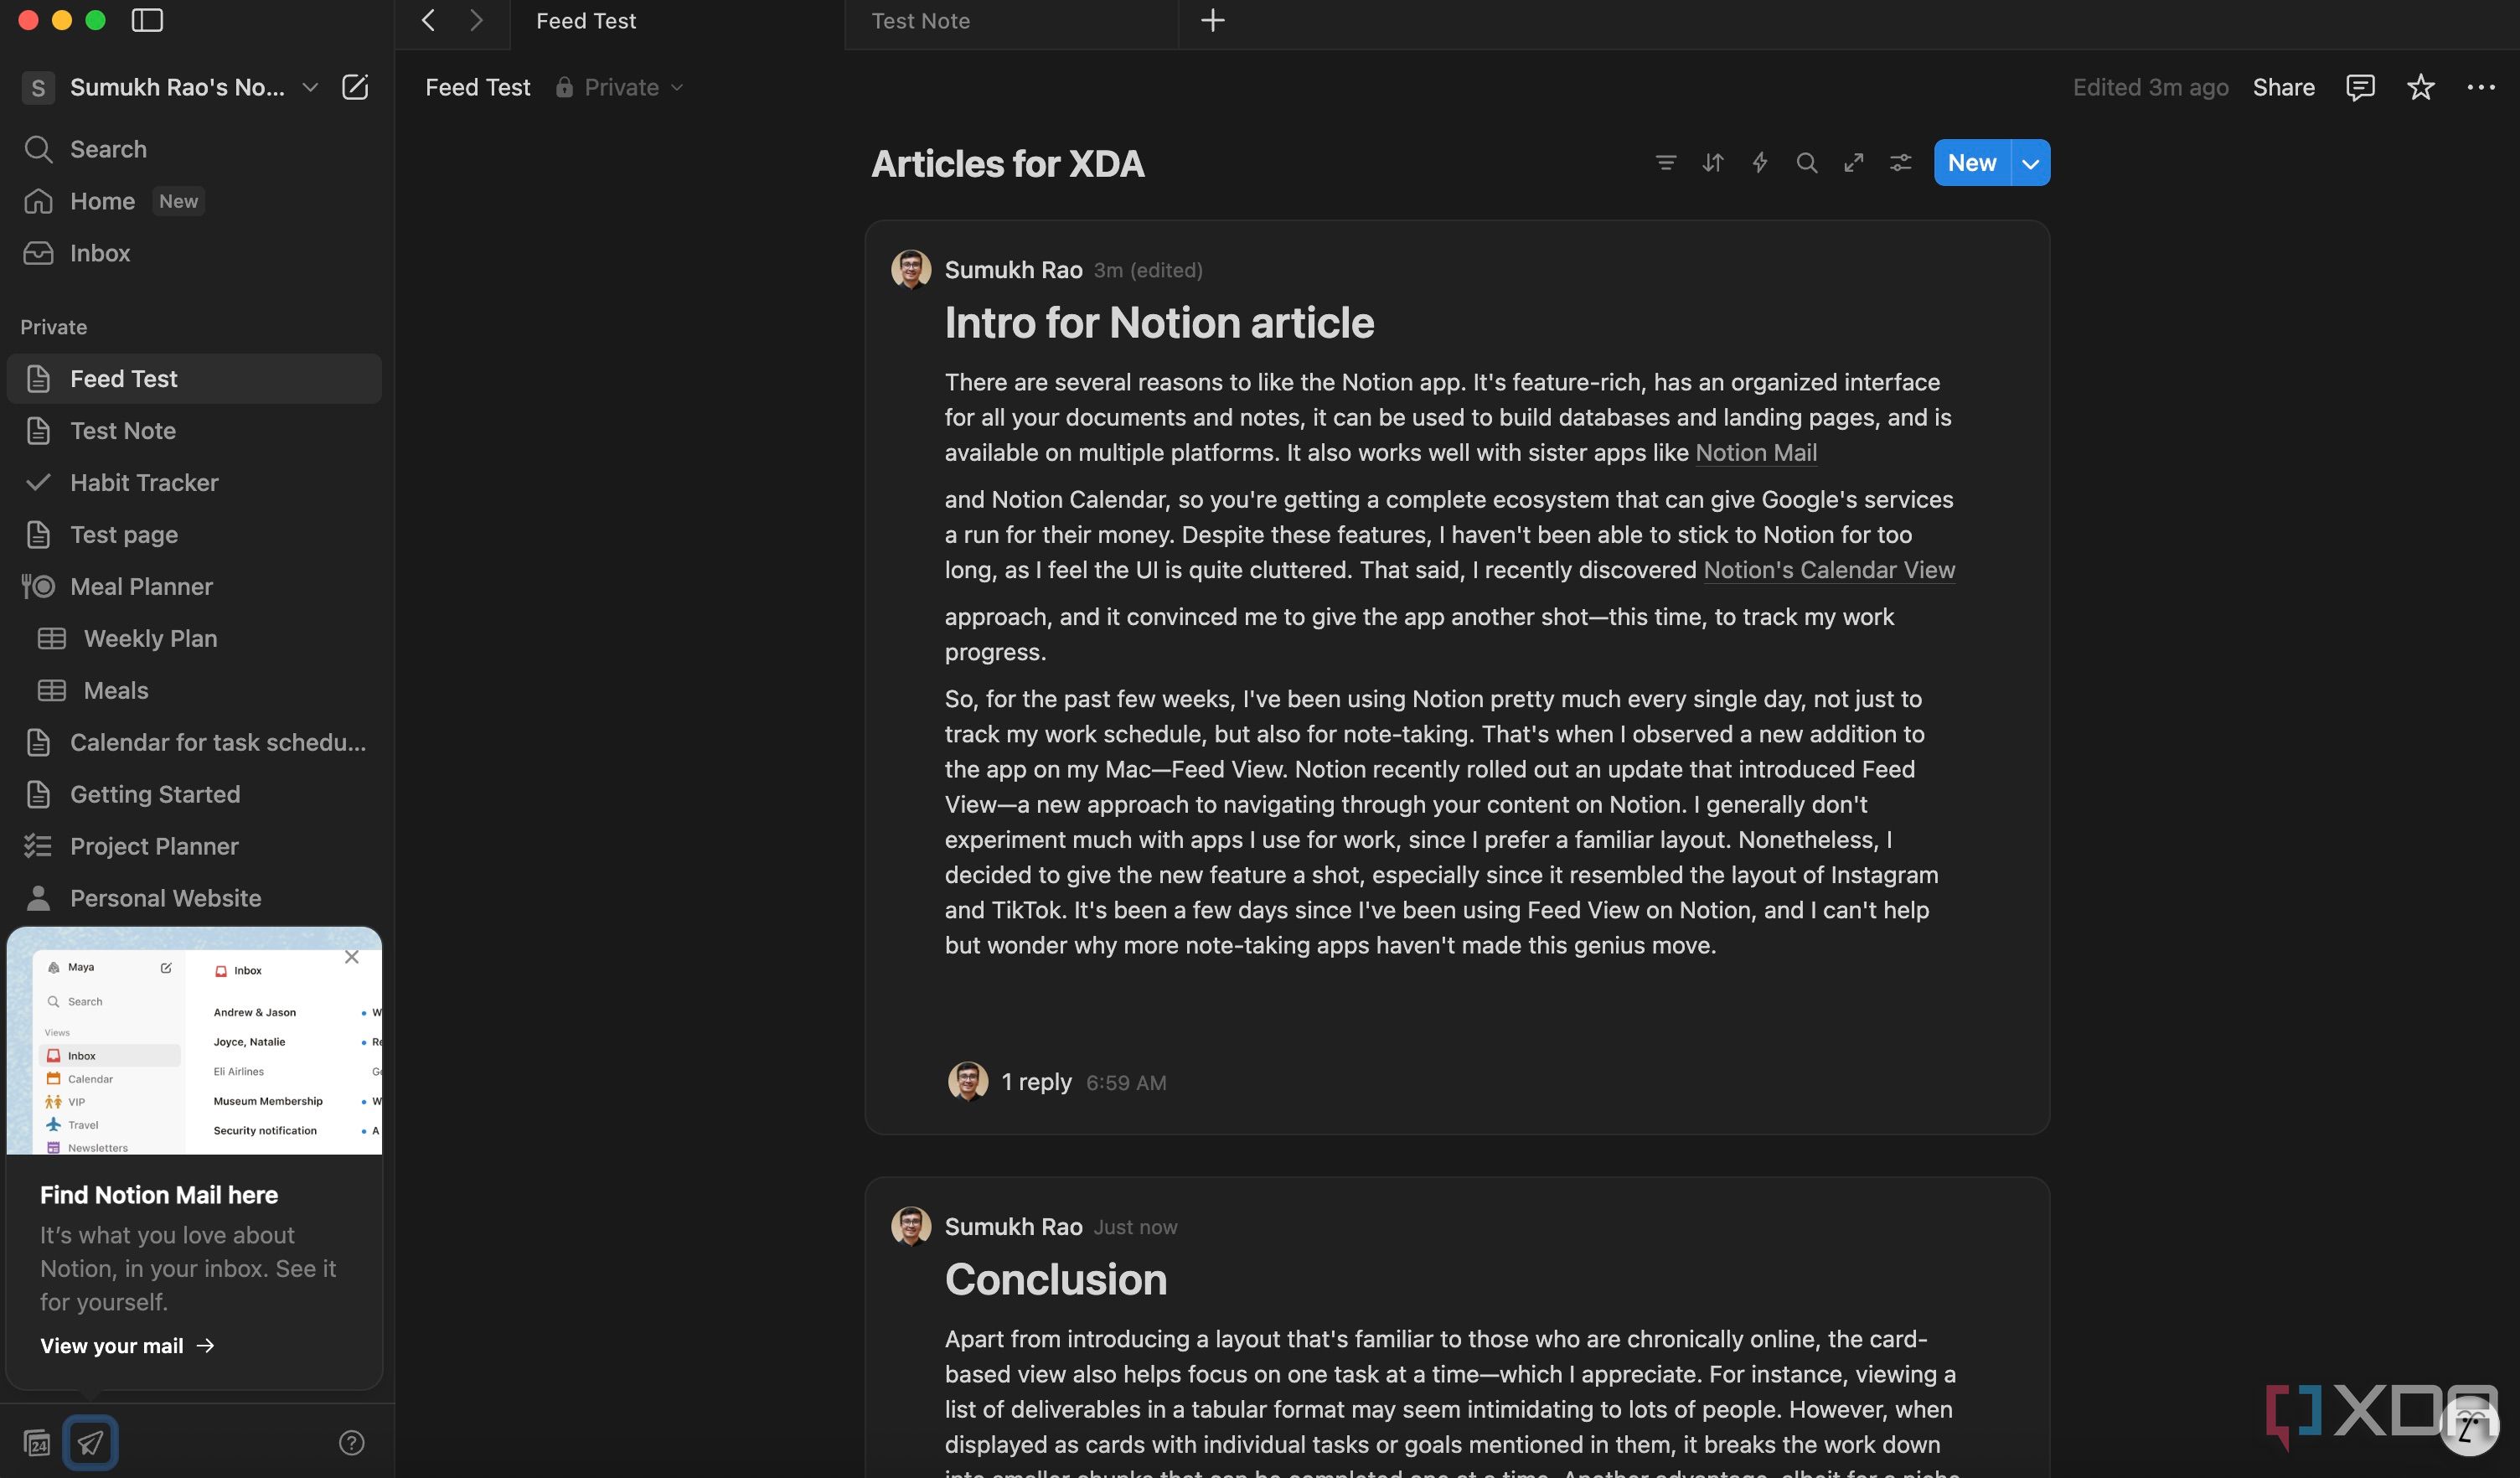Follow the Notion's Calendar View link
Screen dimensions: 2520x1478
point(1829,570)
